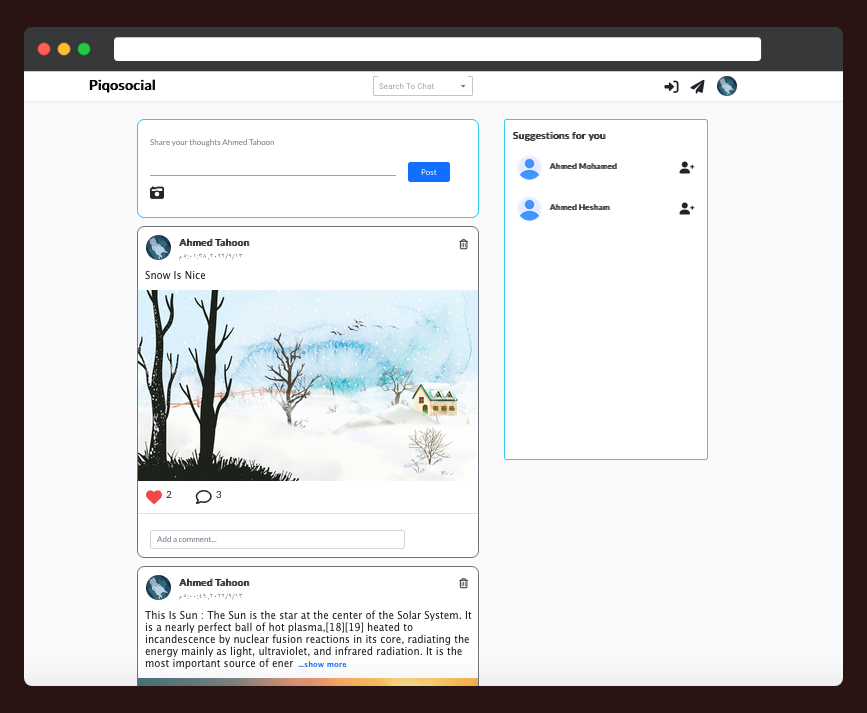Open your profile avatar in the navbar
867x713 pixels.
tap(727, 86)
